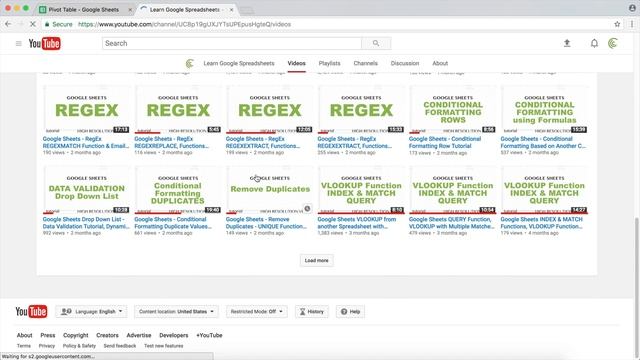Open the Videos channel tab
The height and width of the screenshot is (360, 640).
click(296, 63)
